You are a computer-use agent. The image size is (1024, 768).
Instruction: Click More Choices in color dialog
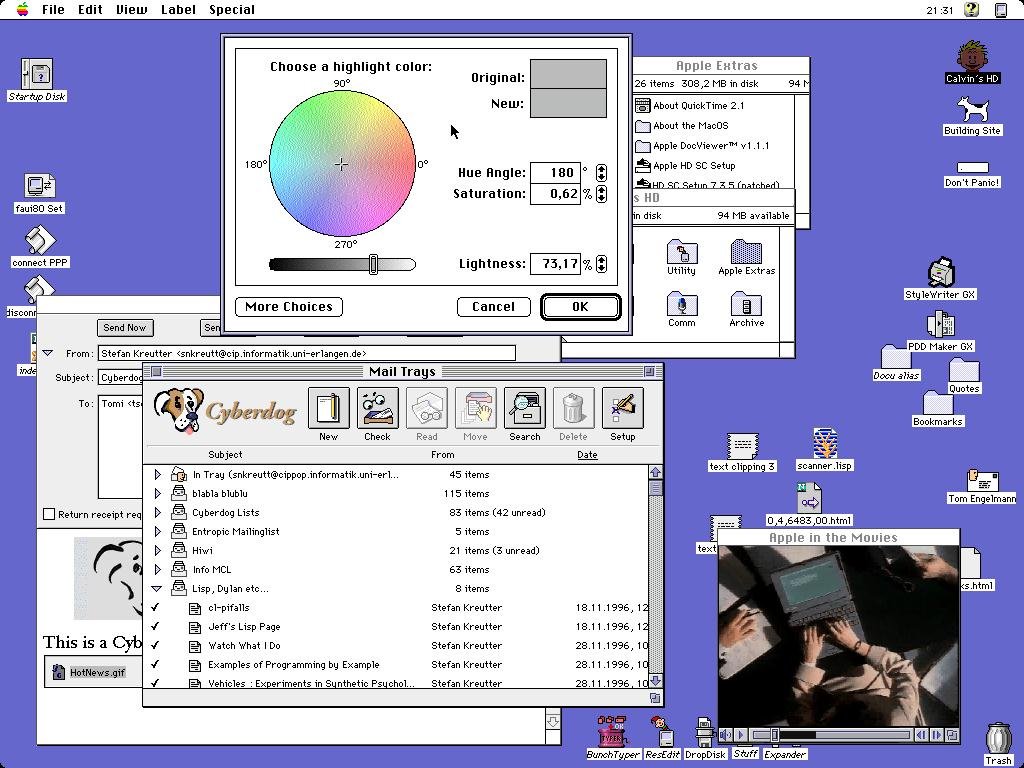[x=289, y=307]
